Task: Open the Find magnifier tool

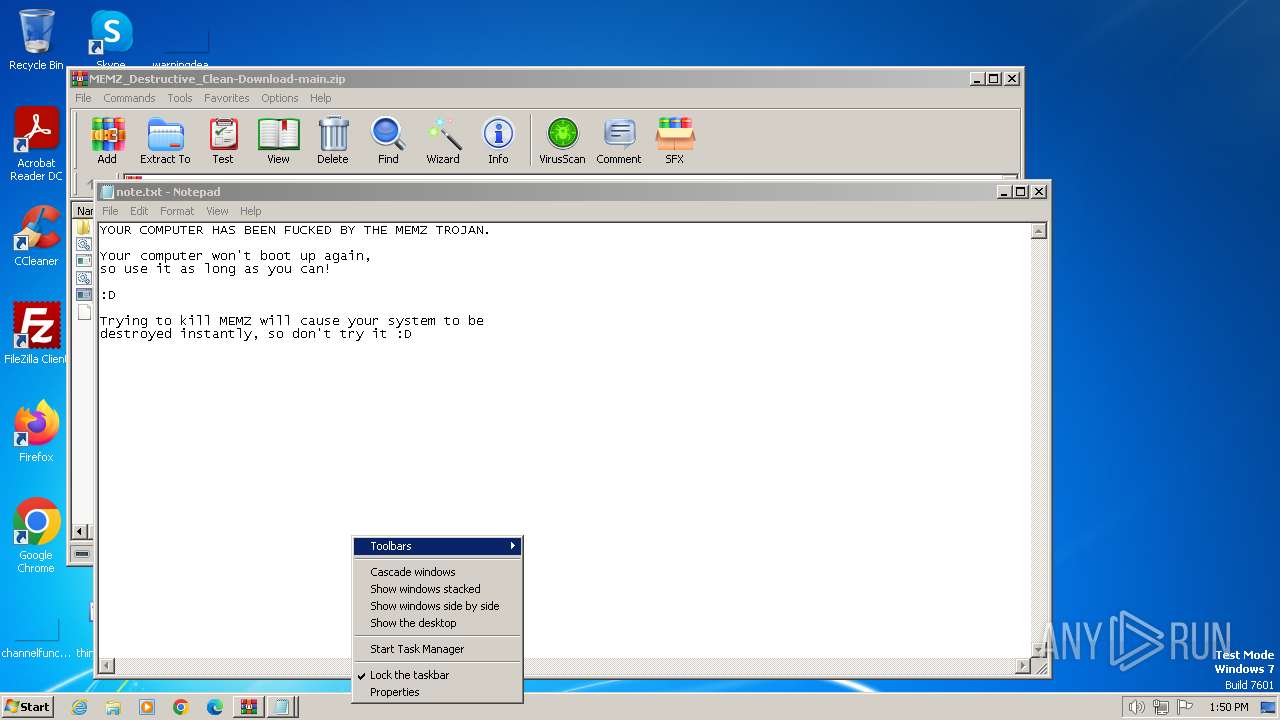Action: (388, 140)
